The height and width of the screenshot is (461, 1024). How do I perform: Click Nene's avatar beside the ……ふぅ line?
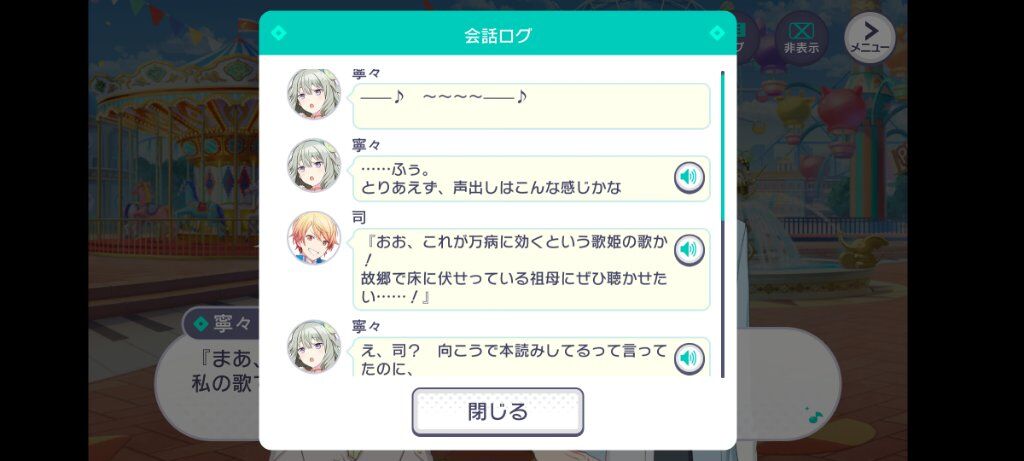pyautogui.click(x=314, y=165)
